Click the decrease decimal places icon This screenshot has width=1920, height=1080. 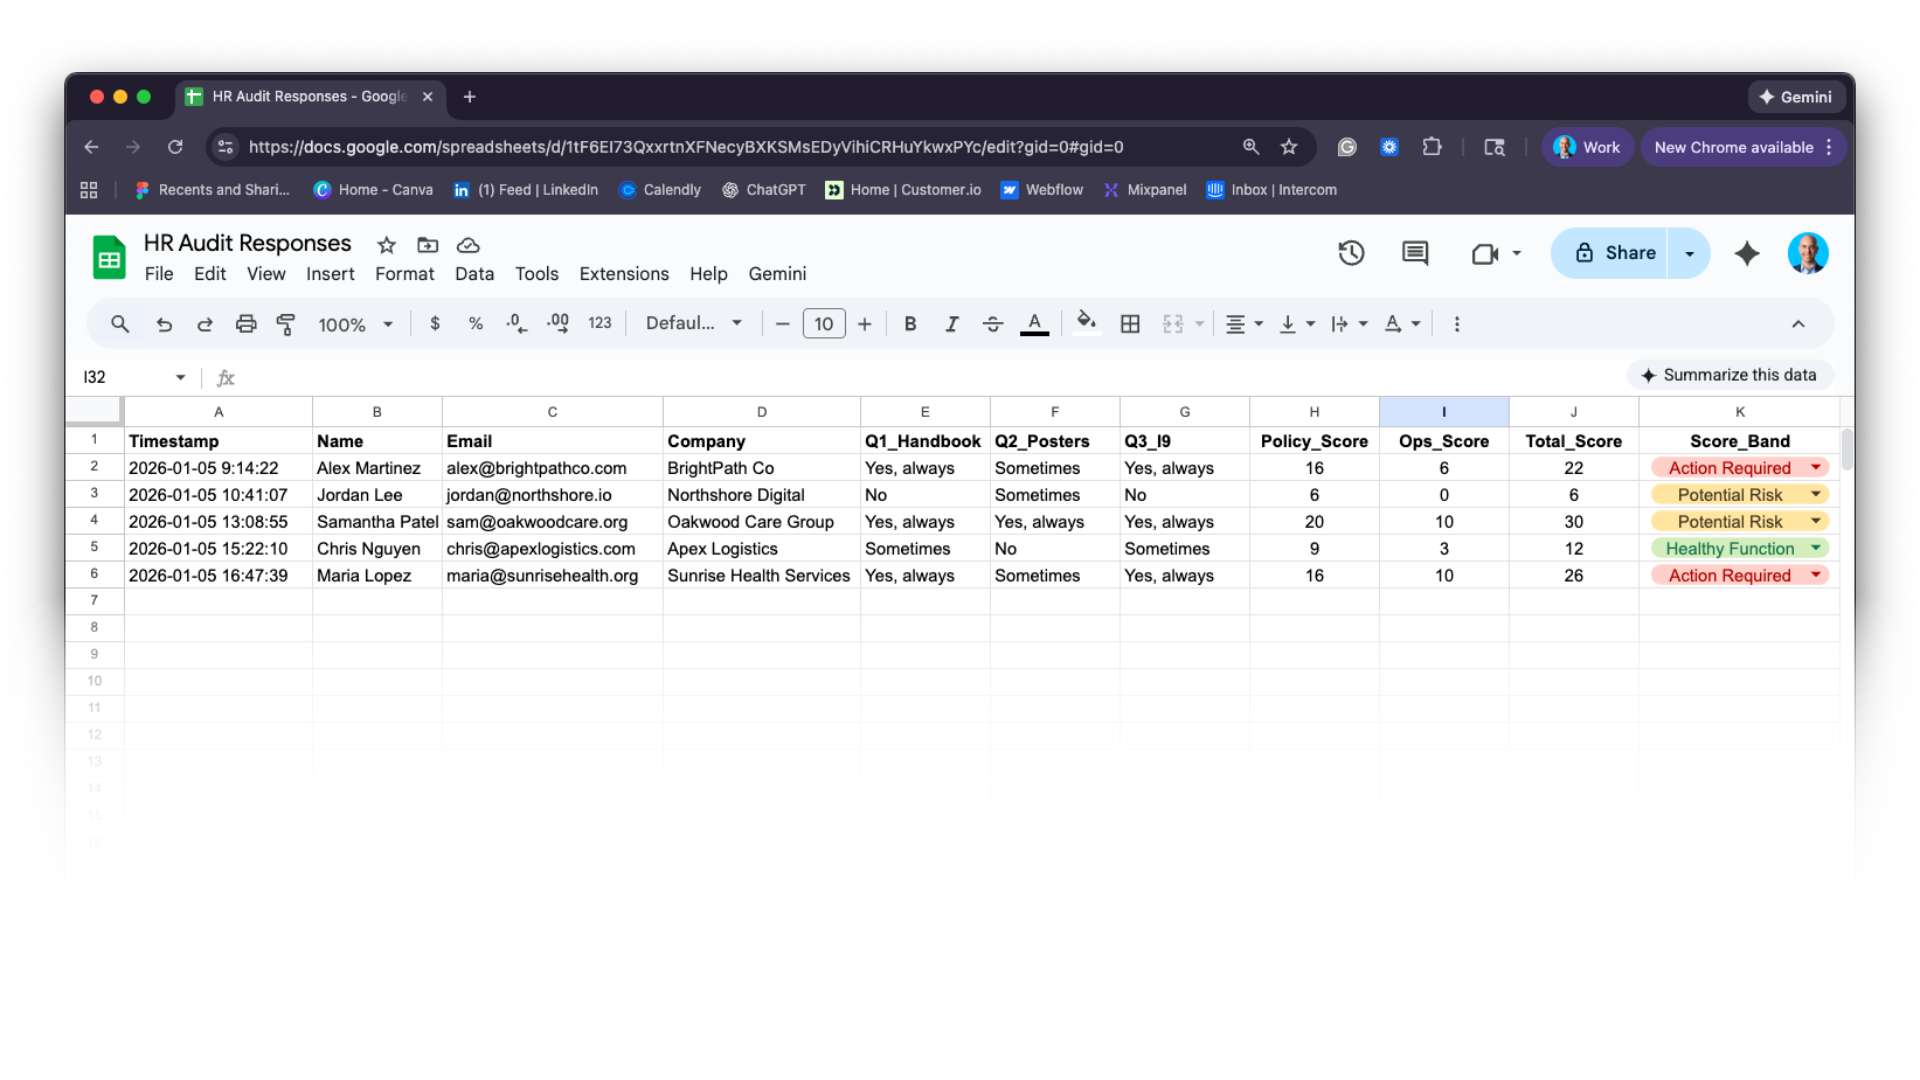coord(516,324)
